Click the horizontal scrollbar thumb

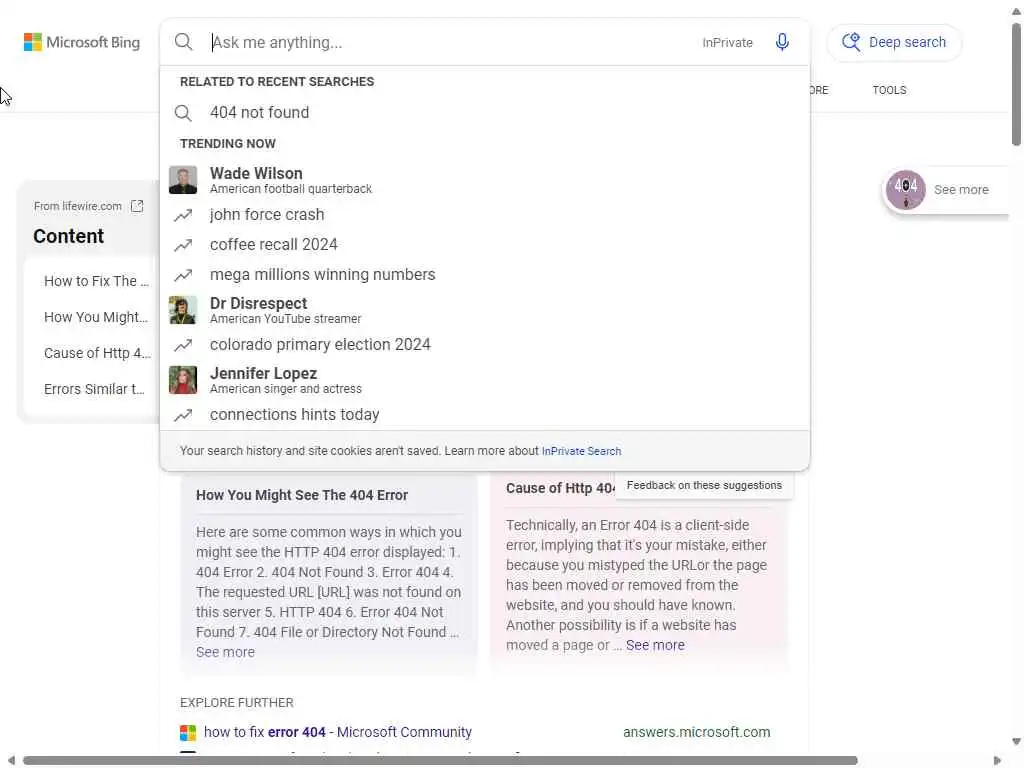[440, 761]
